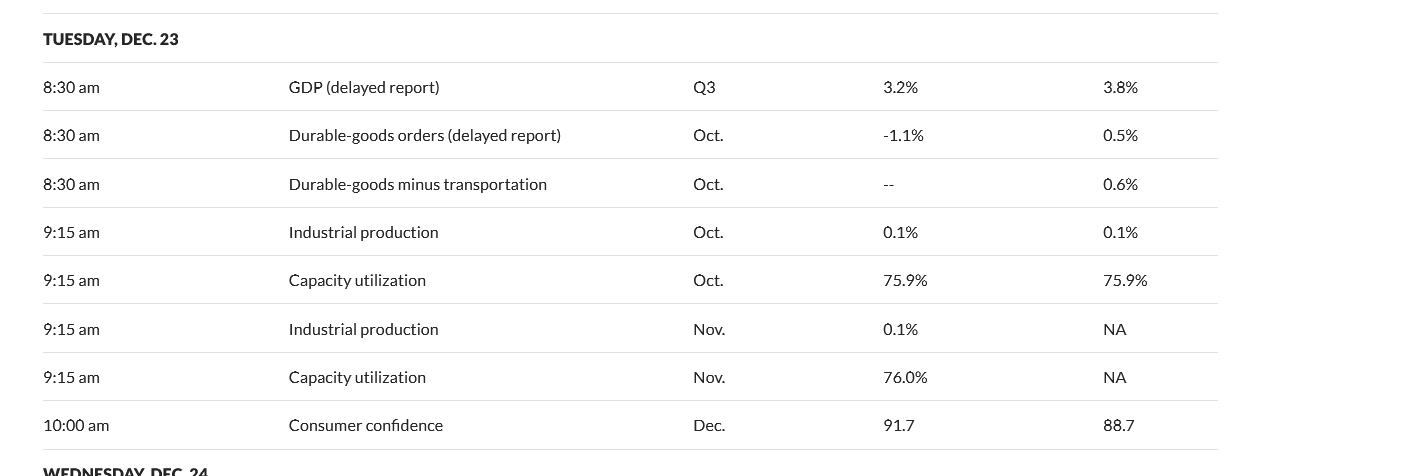This screenshot has width=1427, height=476.
Task: Click the 3.8% GDP value
Action: pyautogui.click(x=1120, y=87)
